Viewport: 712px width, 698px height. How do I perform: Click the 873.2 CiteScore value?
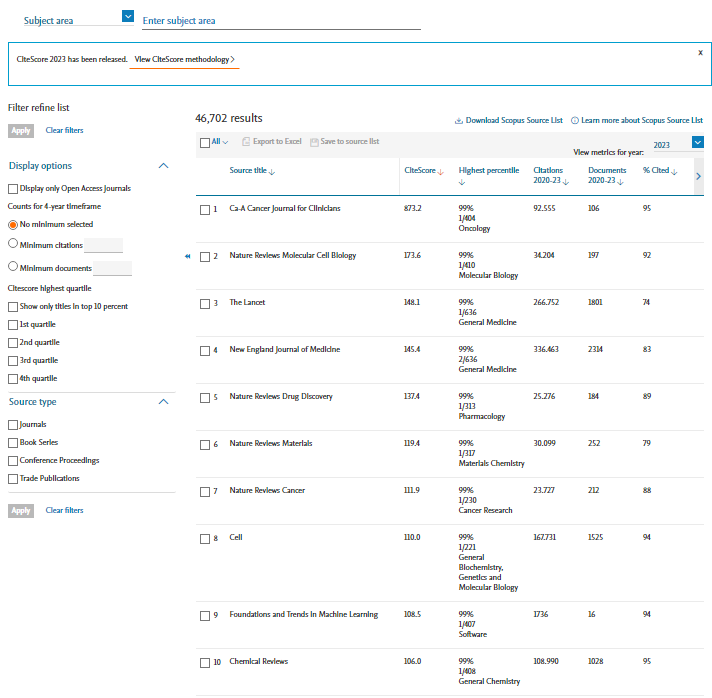(x=413, y=208)
